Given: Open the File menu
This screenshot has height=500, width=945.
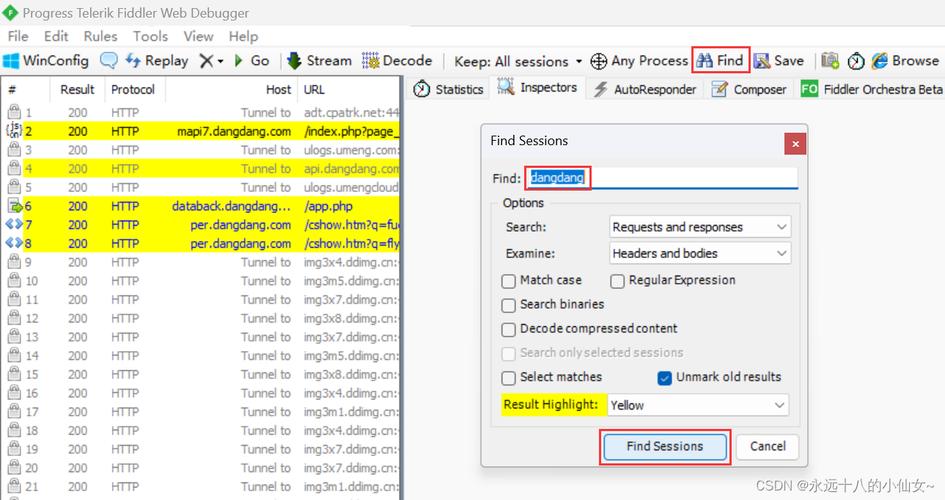Looking at the screenshot, I should [17, 36].
